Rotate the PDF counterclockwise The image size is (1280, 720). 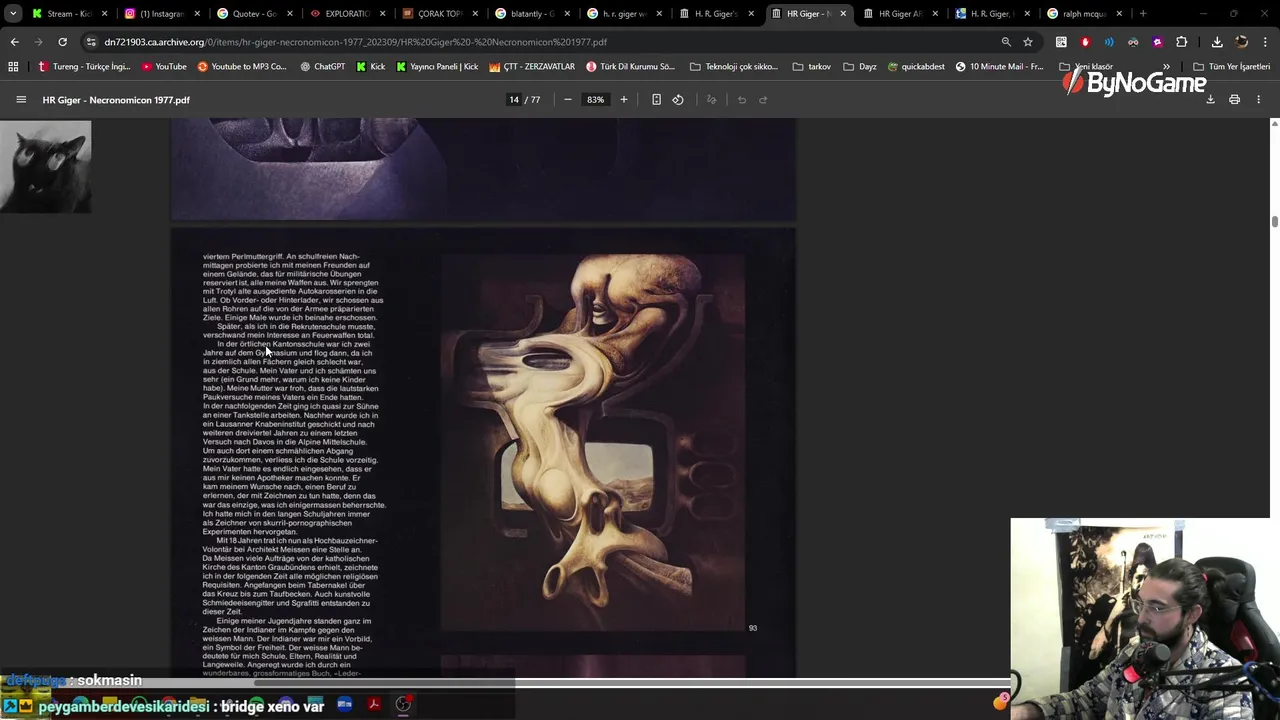(678, 100)
